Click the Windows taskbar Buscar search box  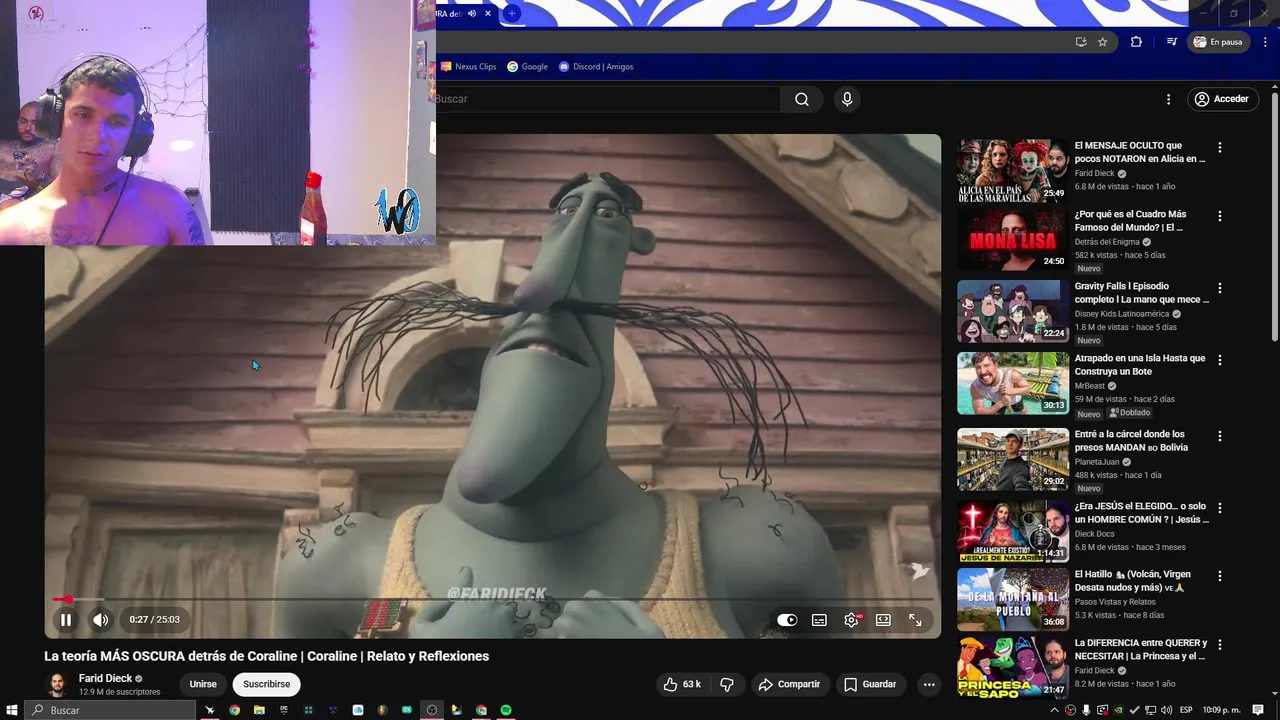pyautogui.click(x=111, y=710)
